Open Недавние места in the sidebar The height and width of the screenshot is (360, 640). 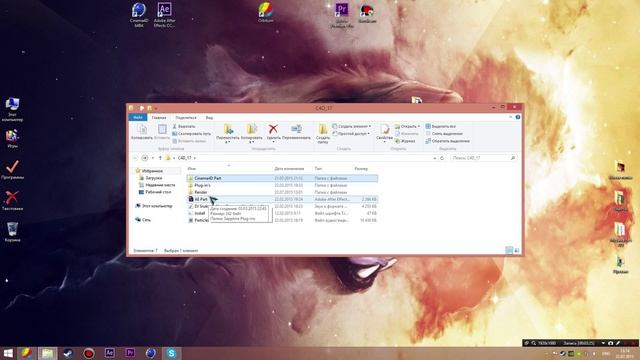pos(157,185)
